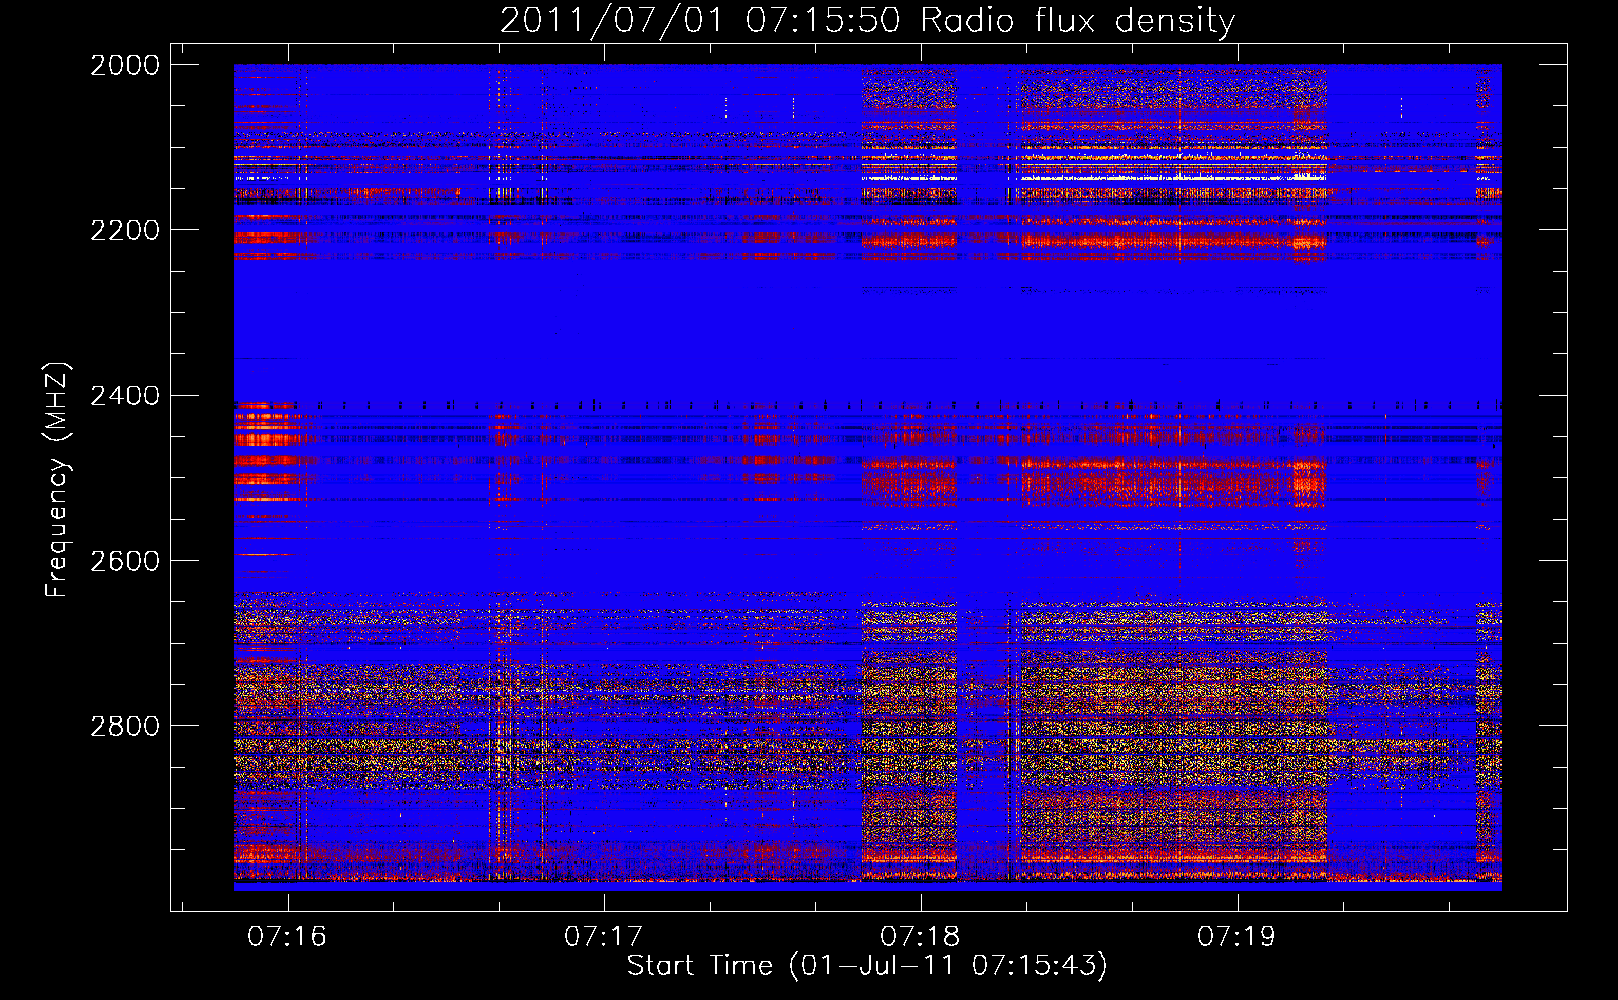This screenshot has width=1618, height=1000.
Task: Click the "Start Time (01-Jul-11 07:15:43)" axis label
Action: [x=867, y=966]
